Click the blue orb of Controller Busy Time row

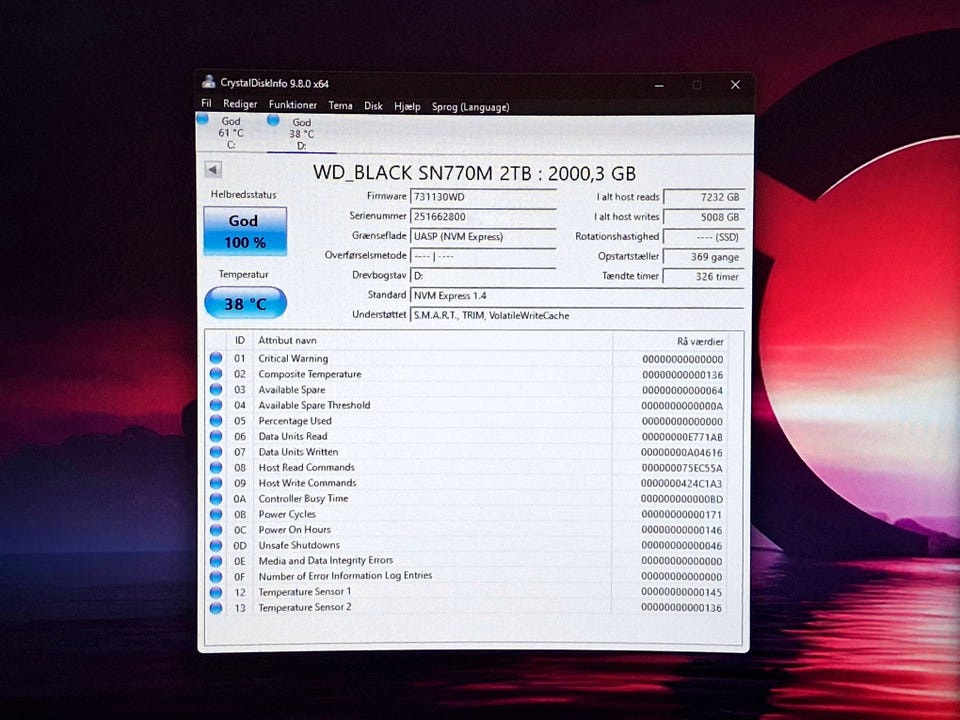click(216, 498)
